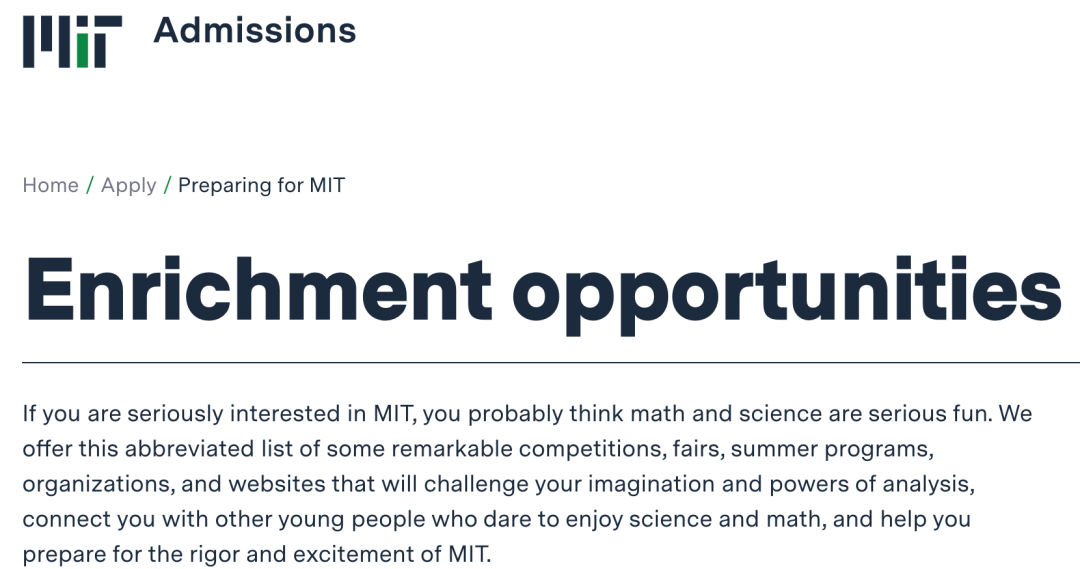Image resolution: width=1080 pixels, height=569 pixels.
Task: Click the word opportunities in the heading
Action: (x=787, y=295)
